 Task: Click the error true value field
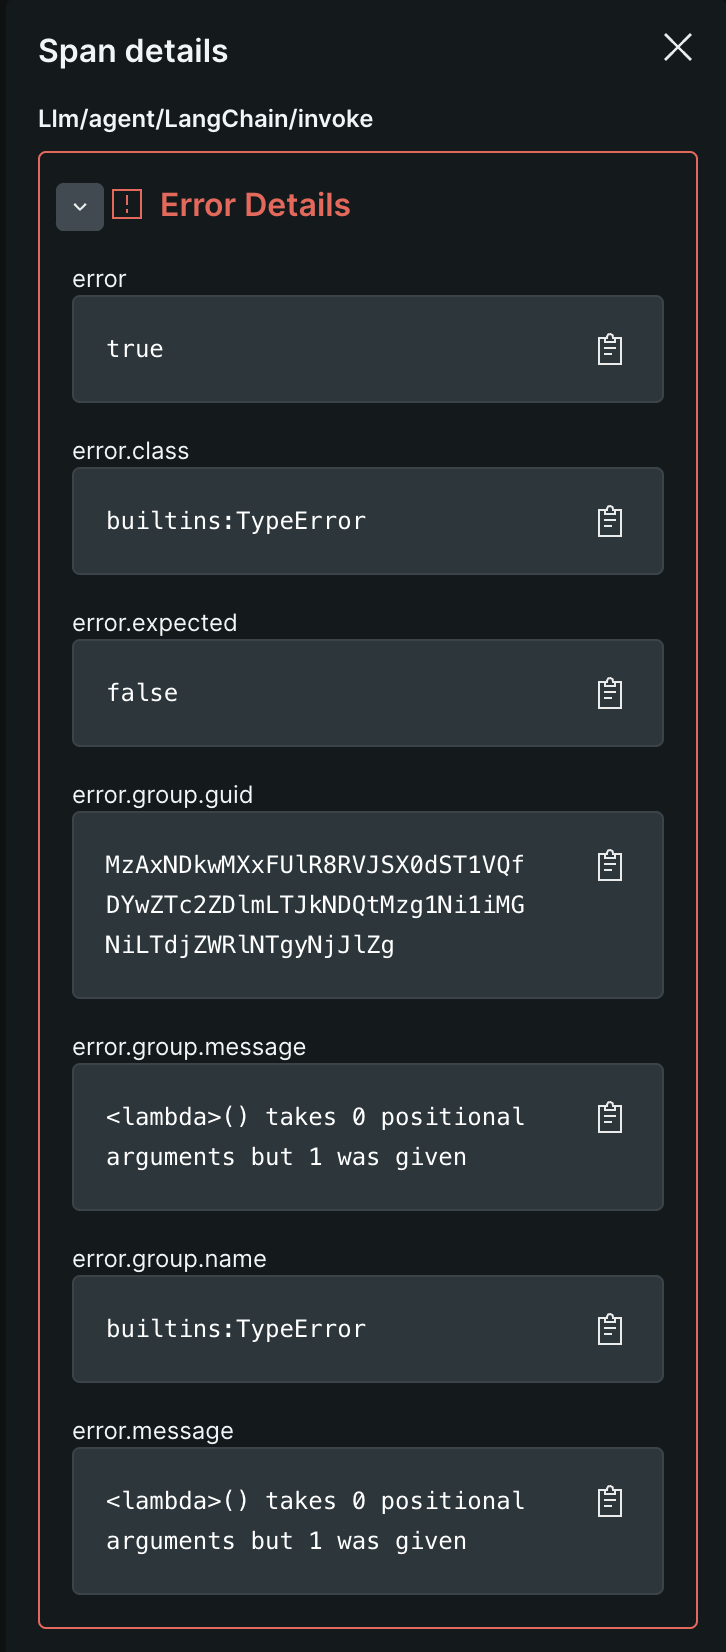coord(135,349)
